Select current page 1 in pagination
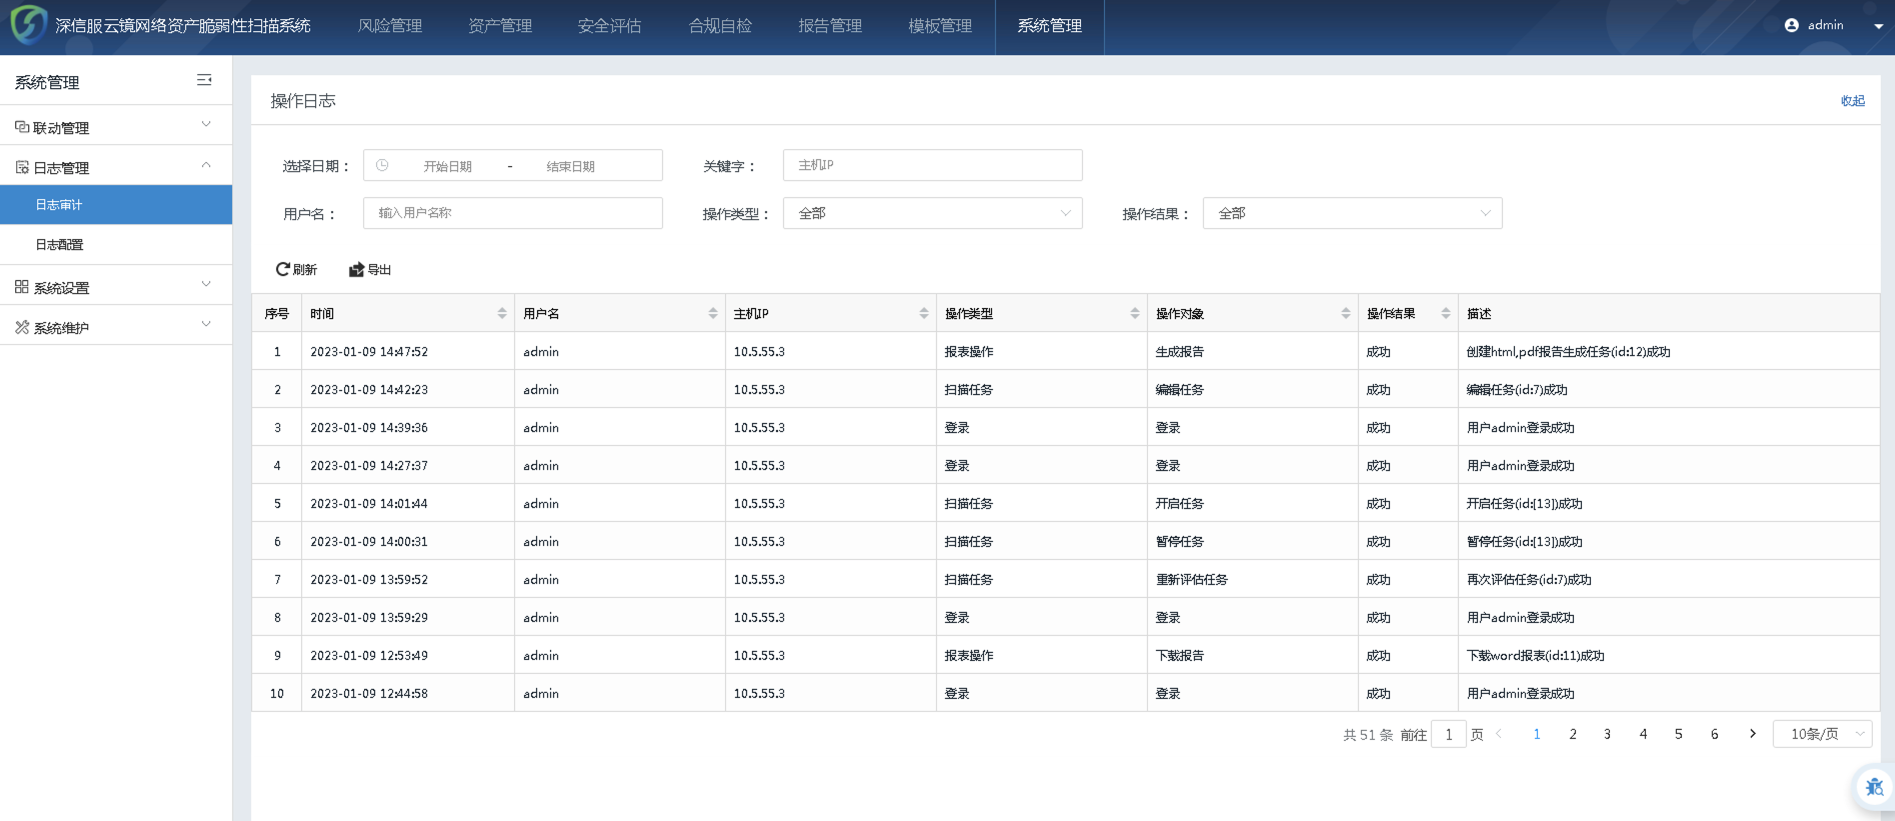 (1537, 734)
